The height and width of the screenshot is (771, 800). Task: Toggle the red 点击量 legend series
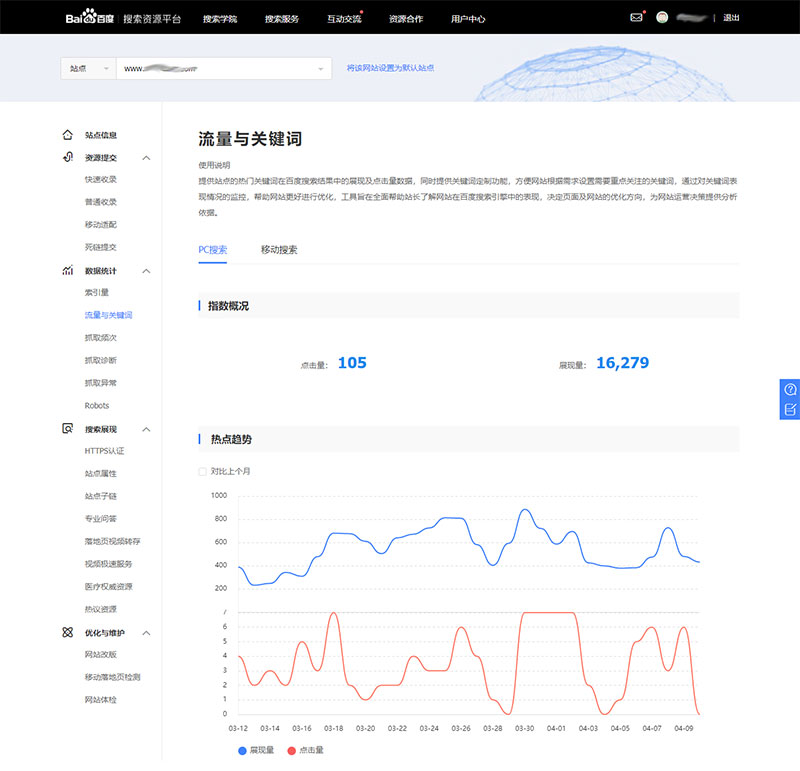292,750
